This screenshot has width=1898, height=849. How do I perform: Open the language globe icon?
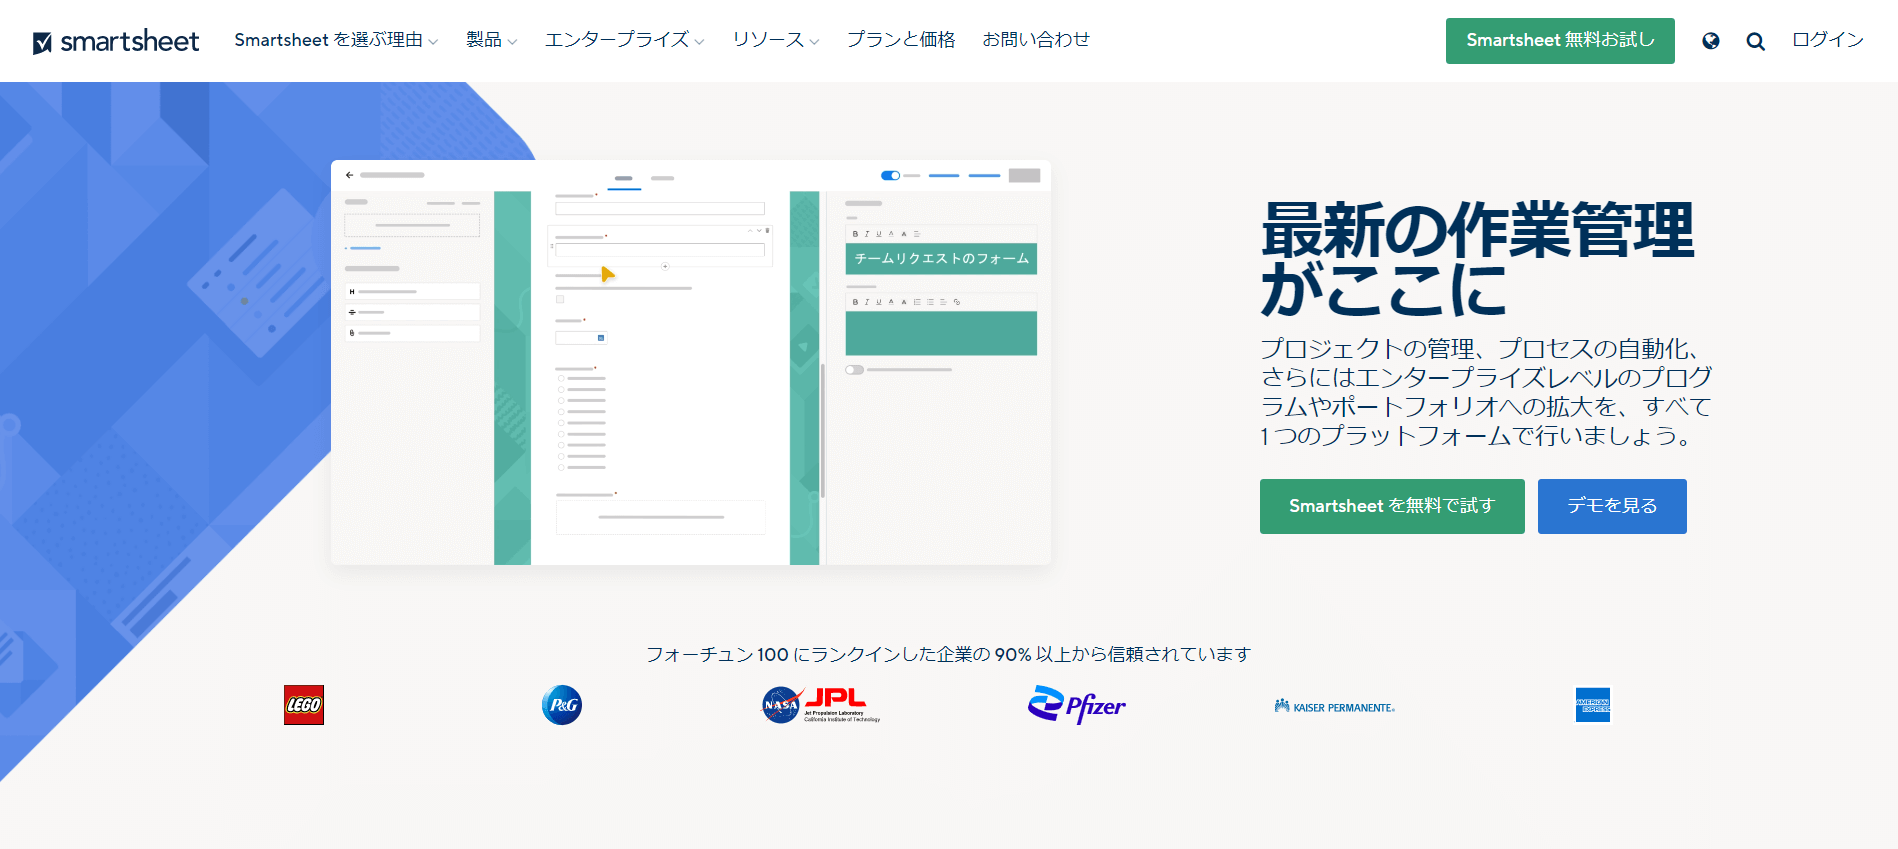(x=1711, y=41)
